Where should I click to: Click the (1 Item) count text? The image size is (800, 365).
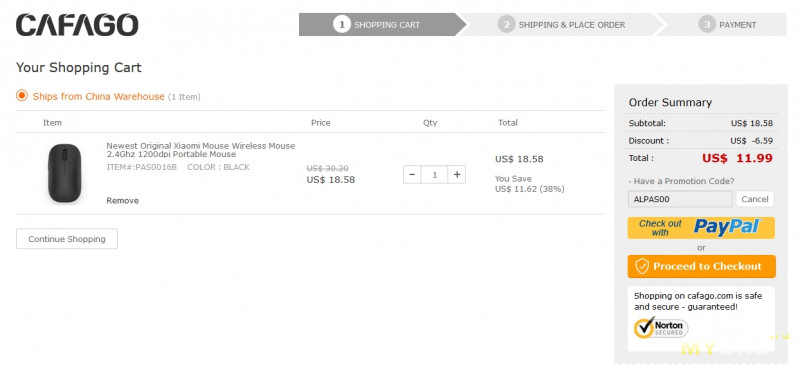tap(184, 96)
